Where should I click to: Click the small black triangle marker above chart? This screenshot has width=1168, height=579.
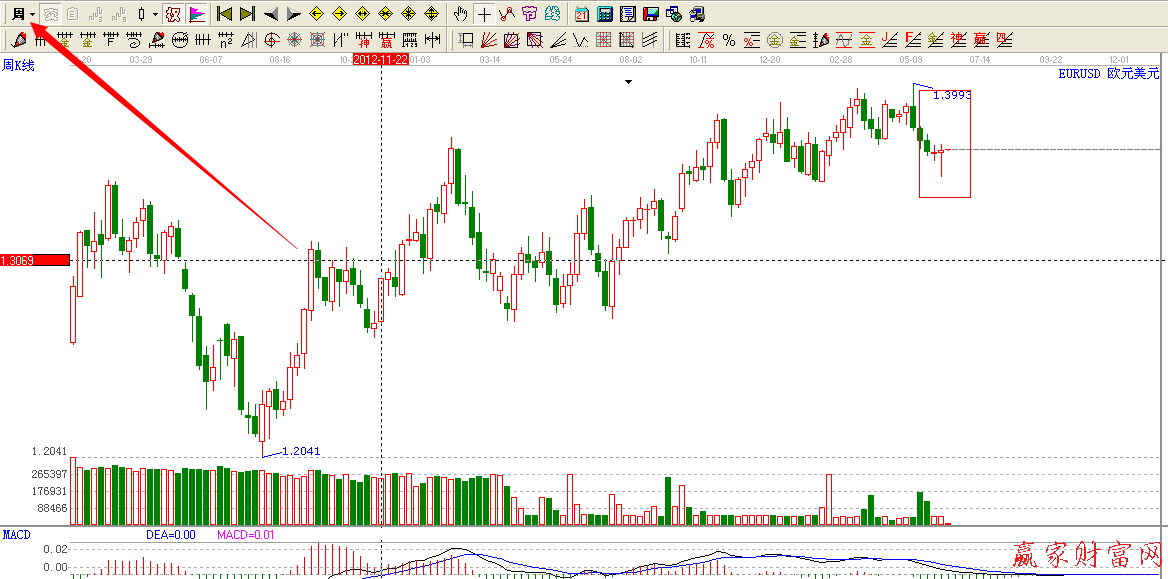pos(628,83)
